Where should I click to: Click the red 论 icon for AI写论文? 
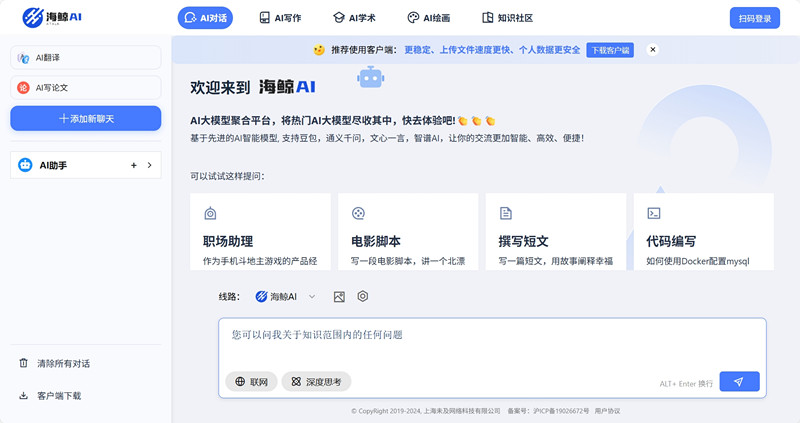pos(23,88)
